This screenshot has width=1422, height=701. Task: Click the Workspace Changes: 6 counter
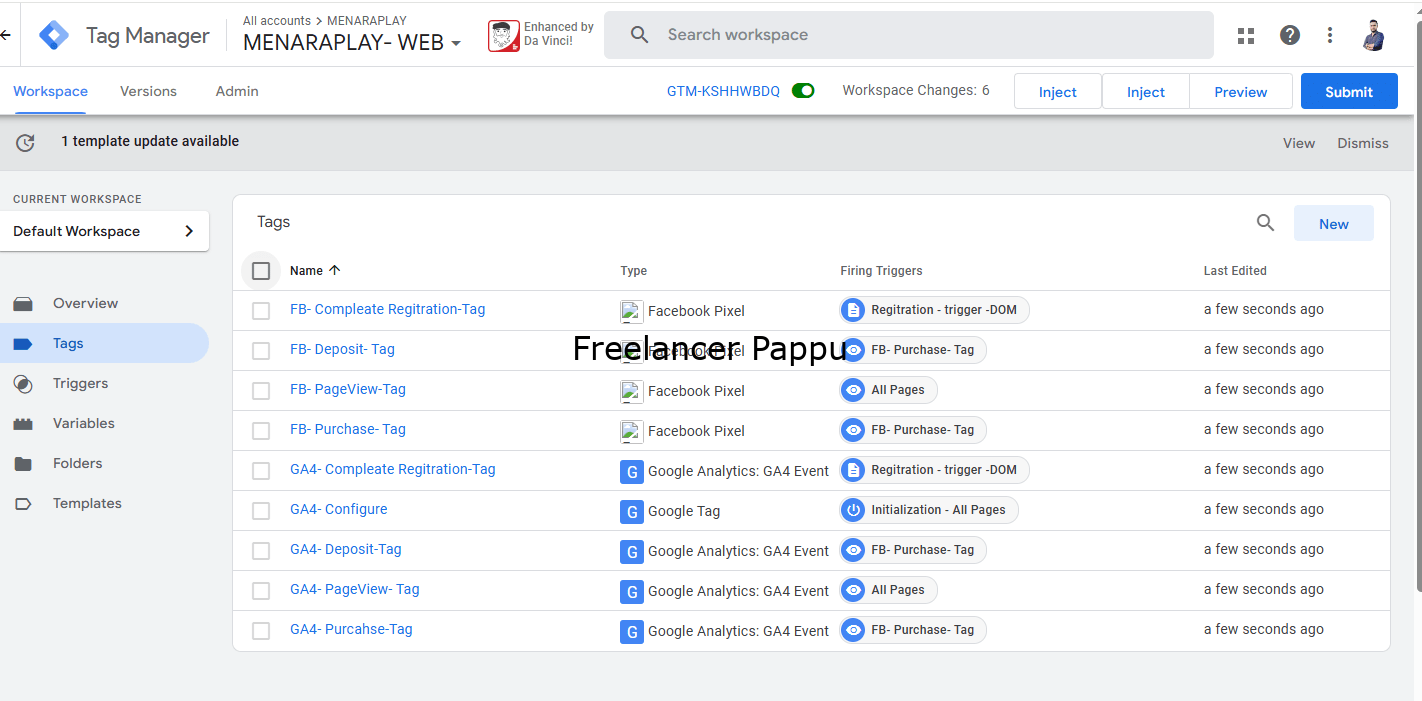click(x=916, y=90)
